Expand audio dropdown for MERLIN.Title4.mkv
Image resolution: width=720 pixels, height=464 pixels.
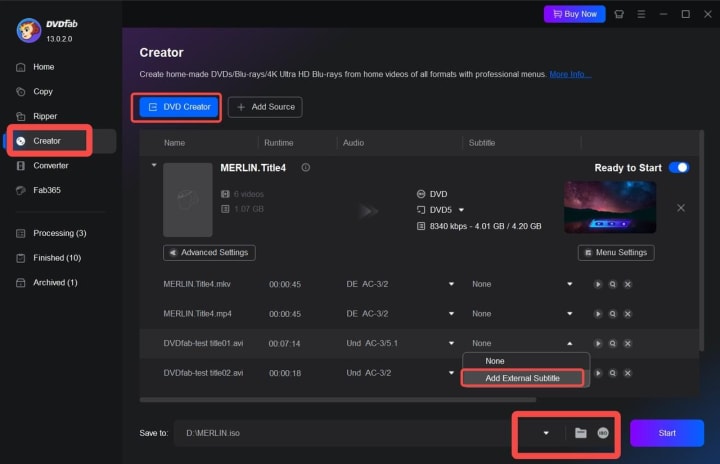point(451,284)
